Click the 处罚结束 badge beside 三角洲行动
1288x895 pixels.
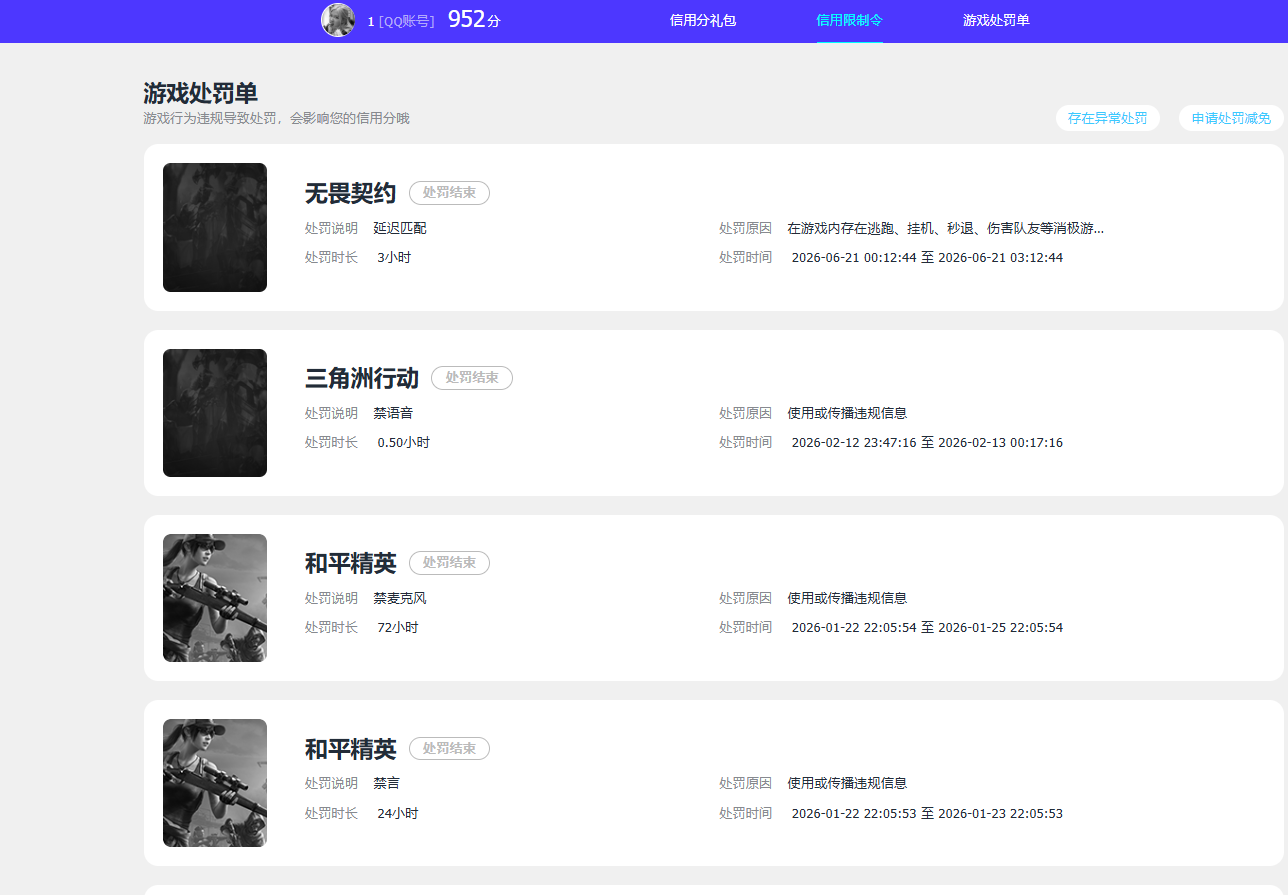(x=472, y=378)
